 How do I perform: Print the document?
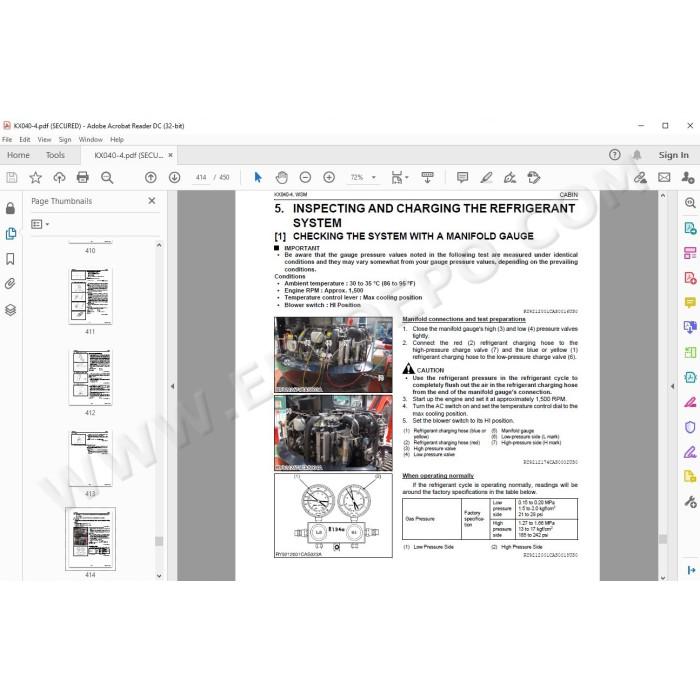coord(83,177)
